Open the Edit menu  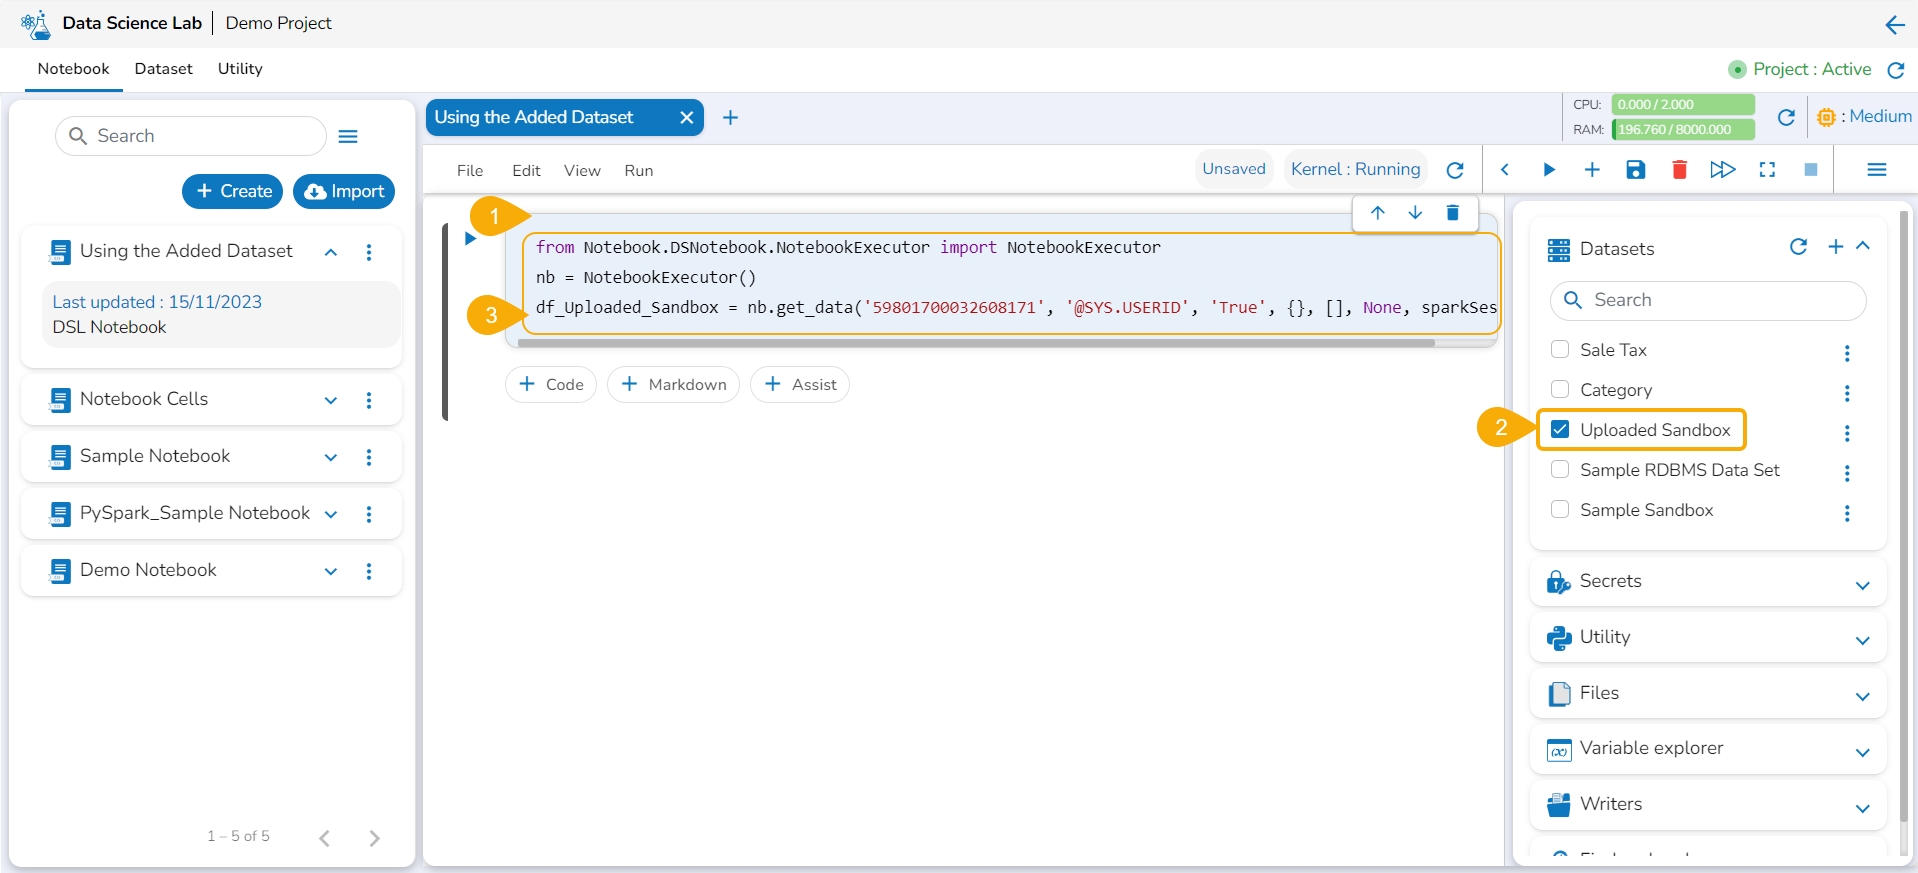(x=526, y=171)
